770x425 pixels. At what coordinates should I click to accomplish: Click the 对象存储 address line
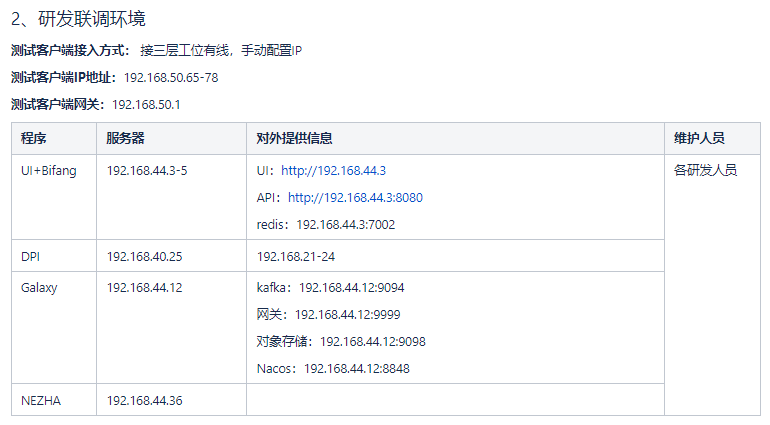coord(341,342)
